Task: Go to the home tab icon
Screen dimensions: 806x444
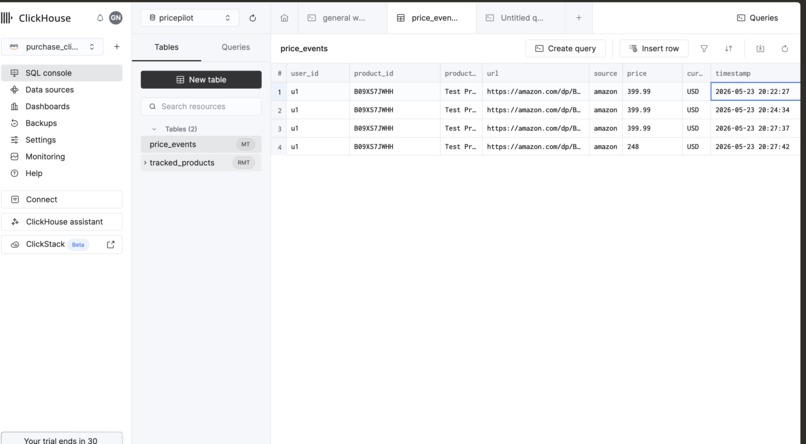Action: 284,18
